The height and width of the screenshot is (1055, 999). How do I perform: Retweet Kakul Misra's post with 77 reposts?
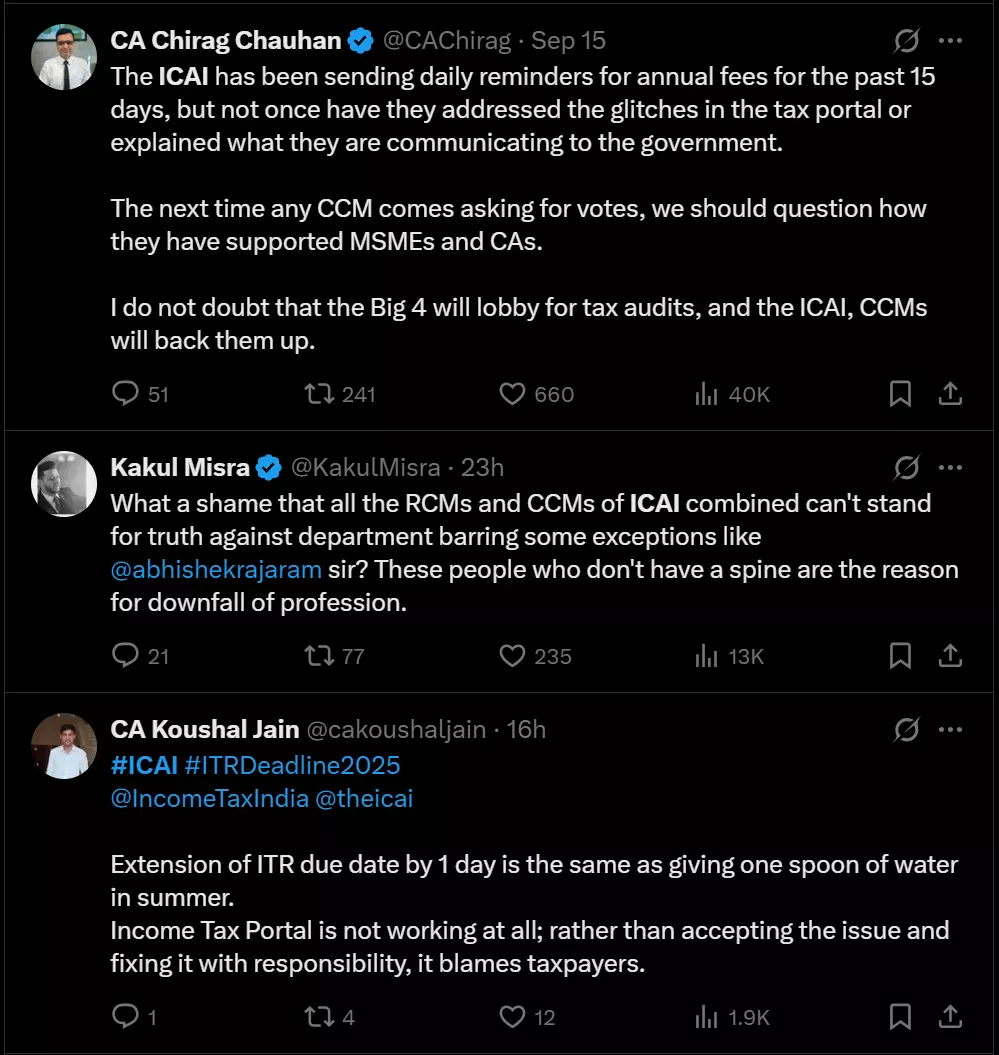tap(318, 656)
